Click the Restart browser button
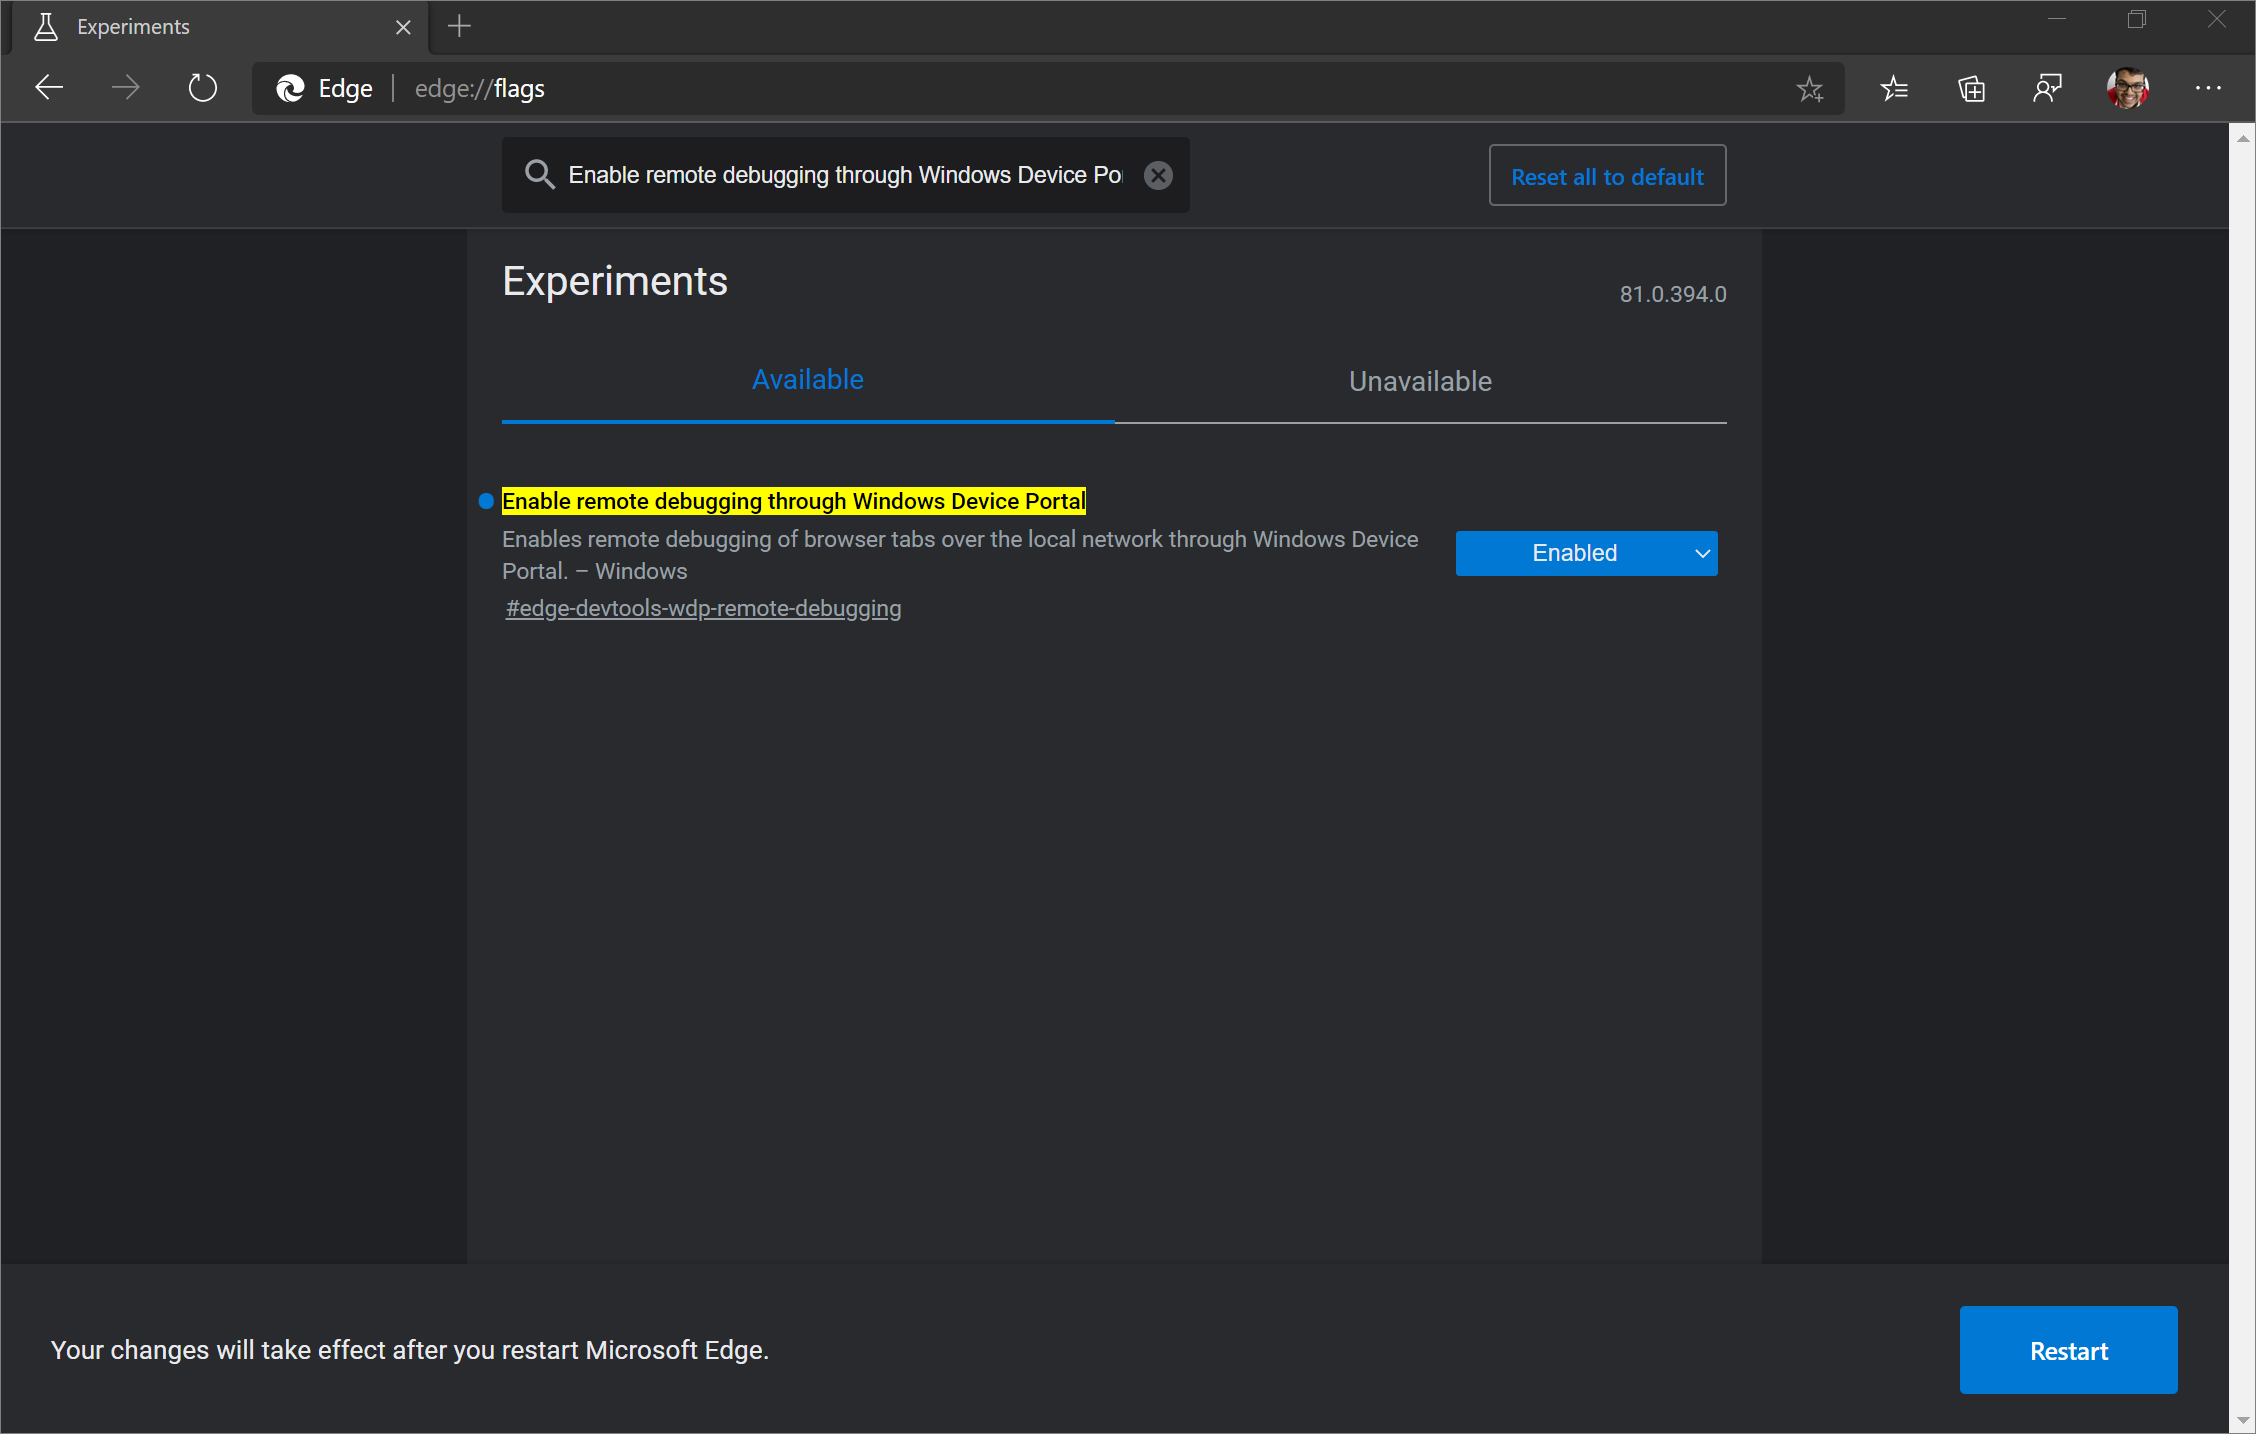 coord(2070,1348)
